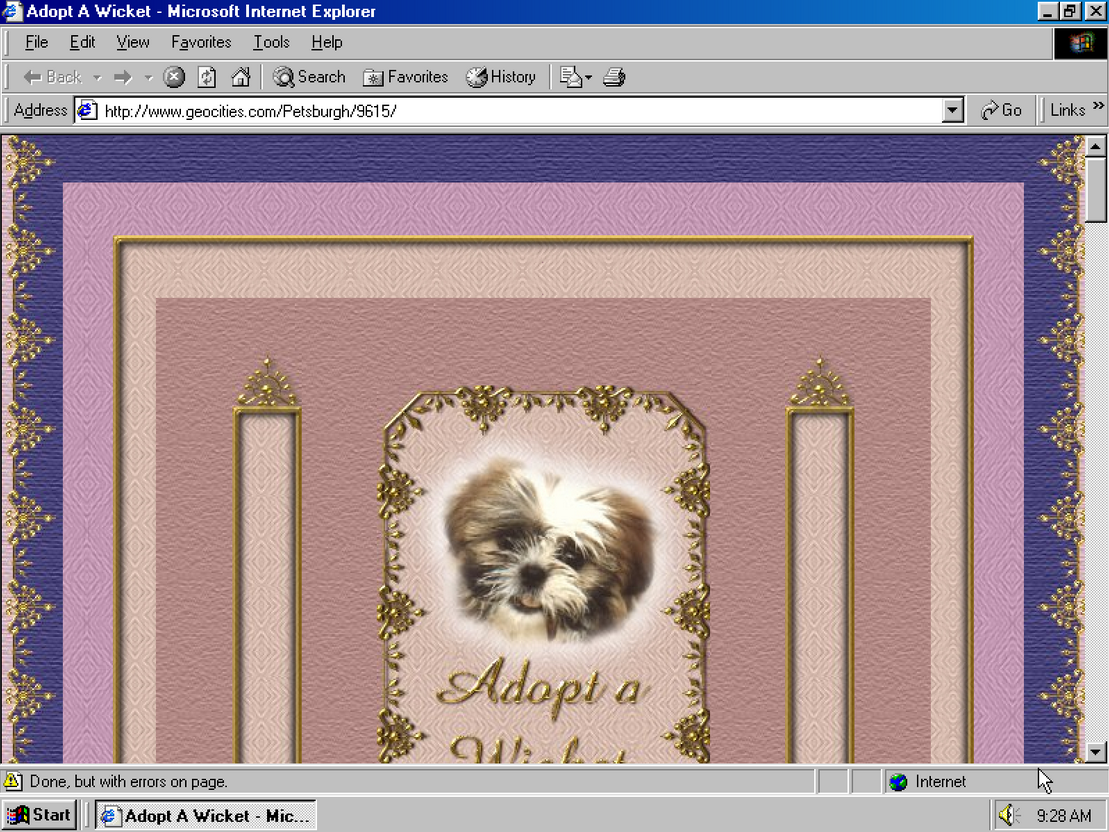Expand the Address bar dropdown list
This screenshot has width=1109, height=832.
click(x=952, y=110)
